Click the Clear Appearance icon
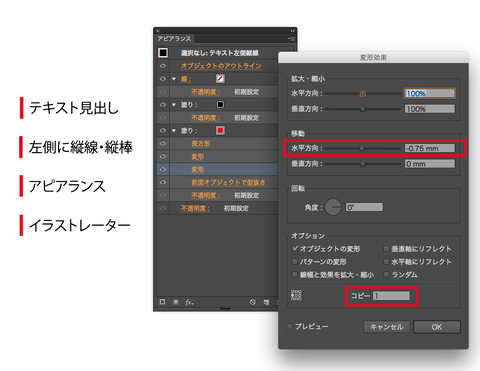 click(253, 302)
